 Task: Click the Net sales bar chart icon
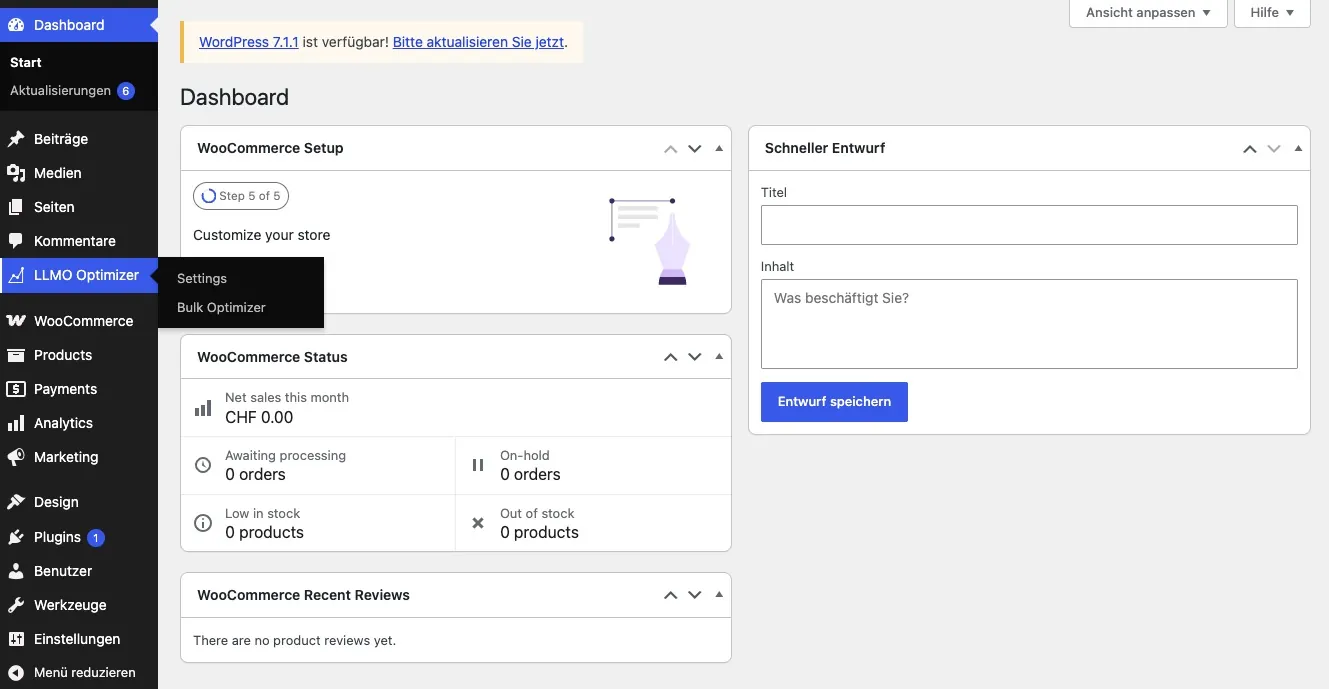point(203,408)
